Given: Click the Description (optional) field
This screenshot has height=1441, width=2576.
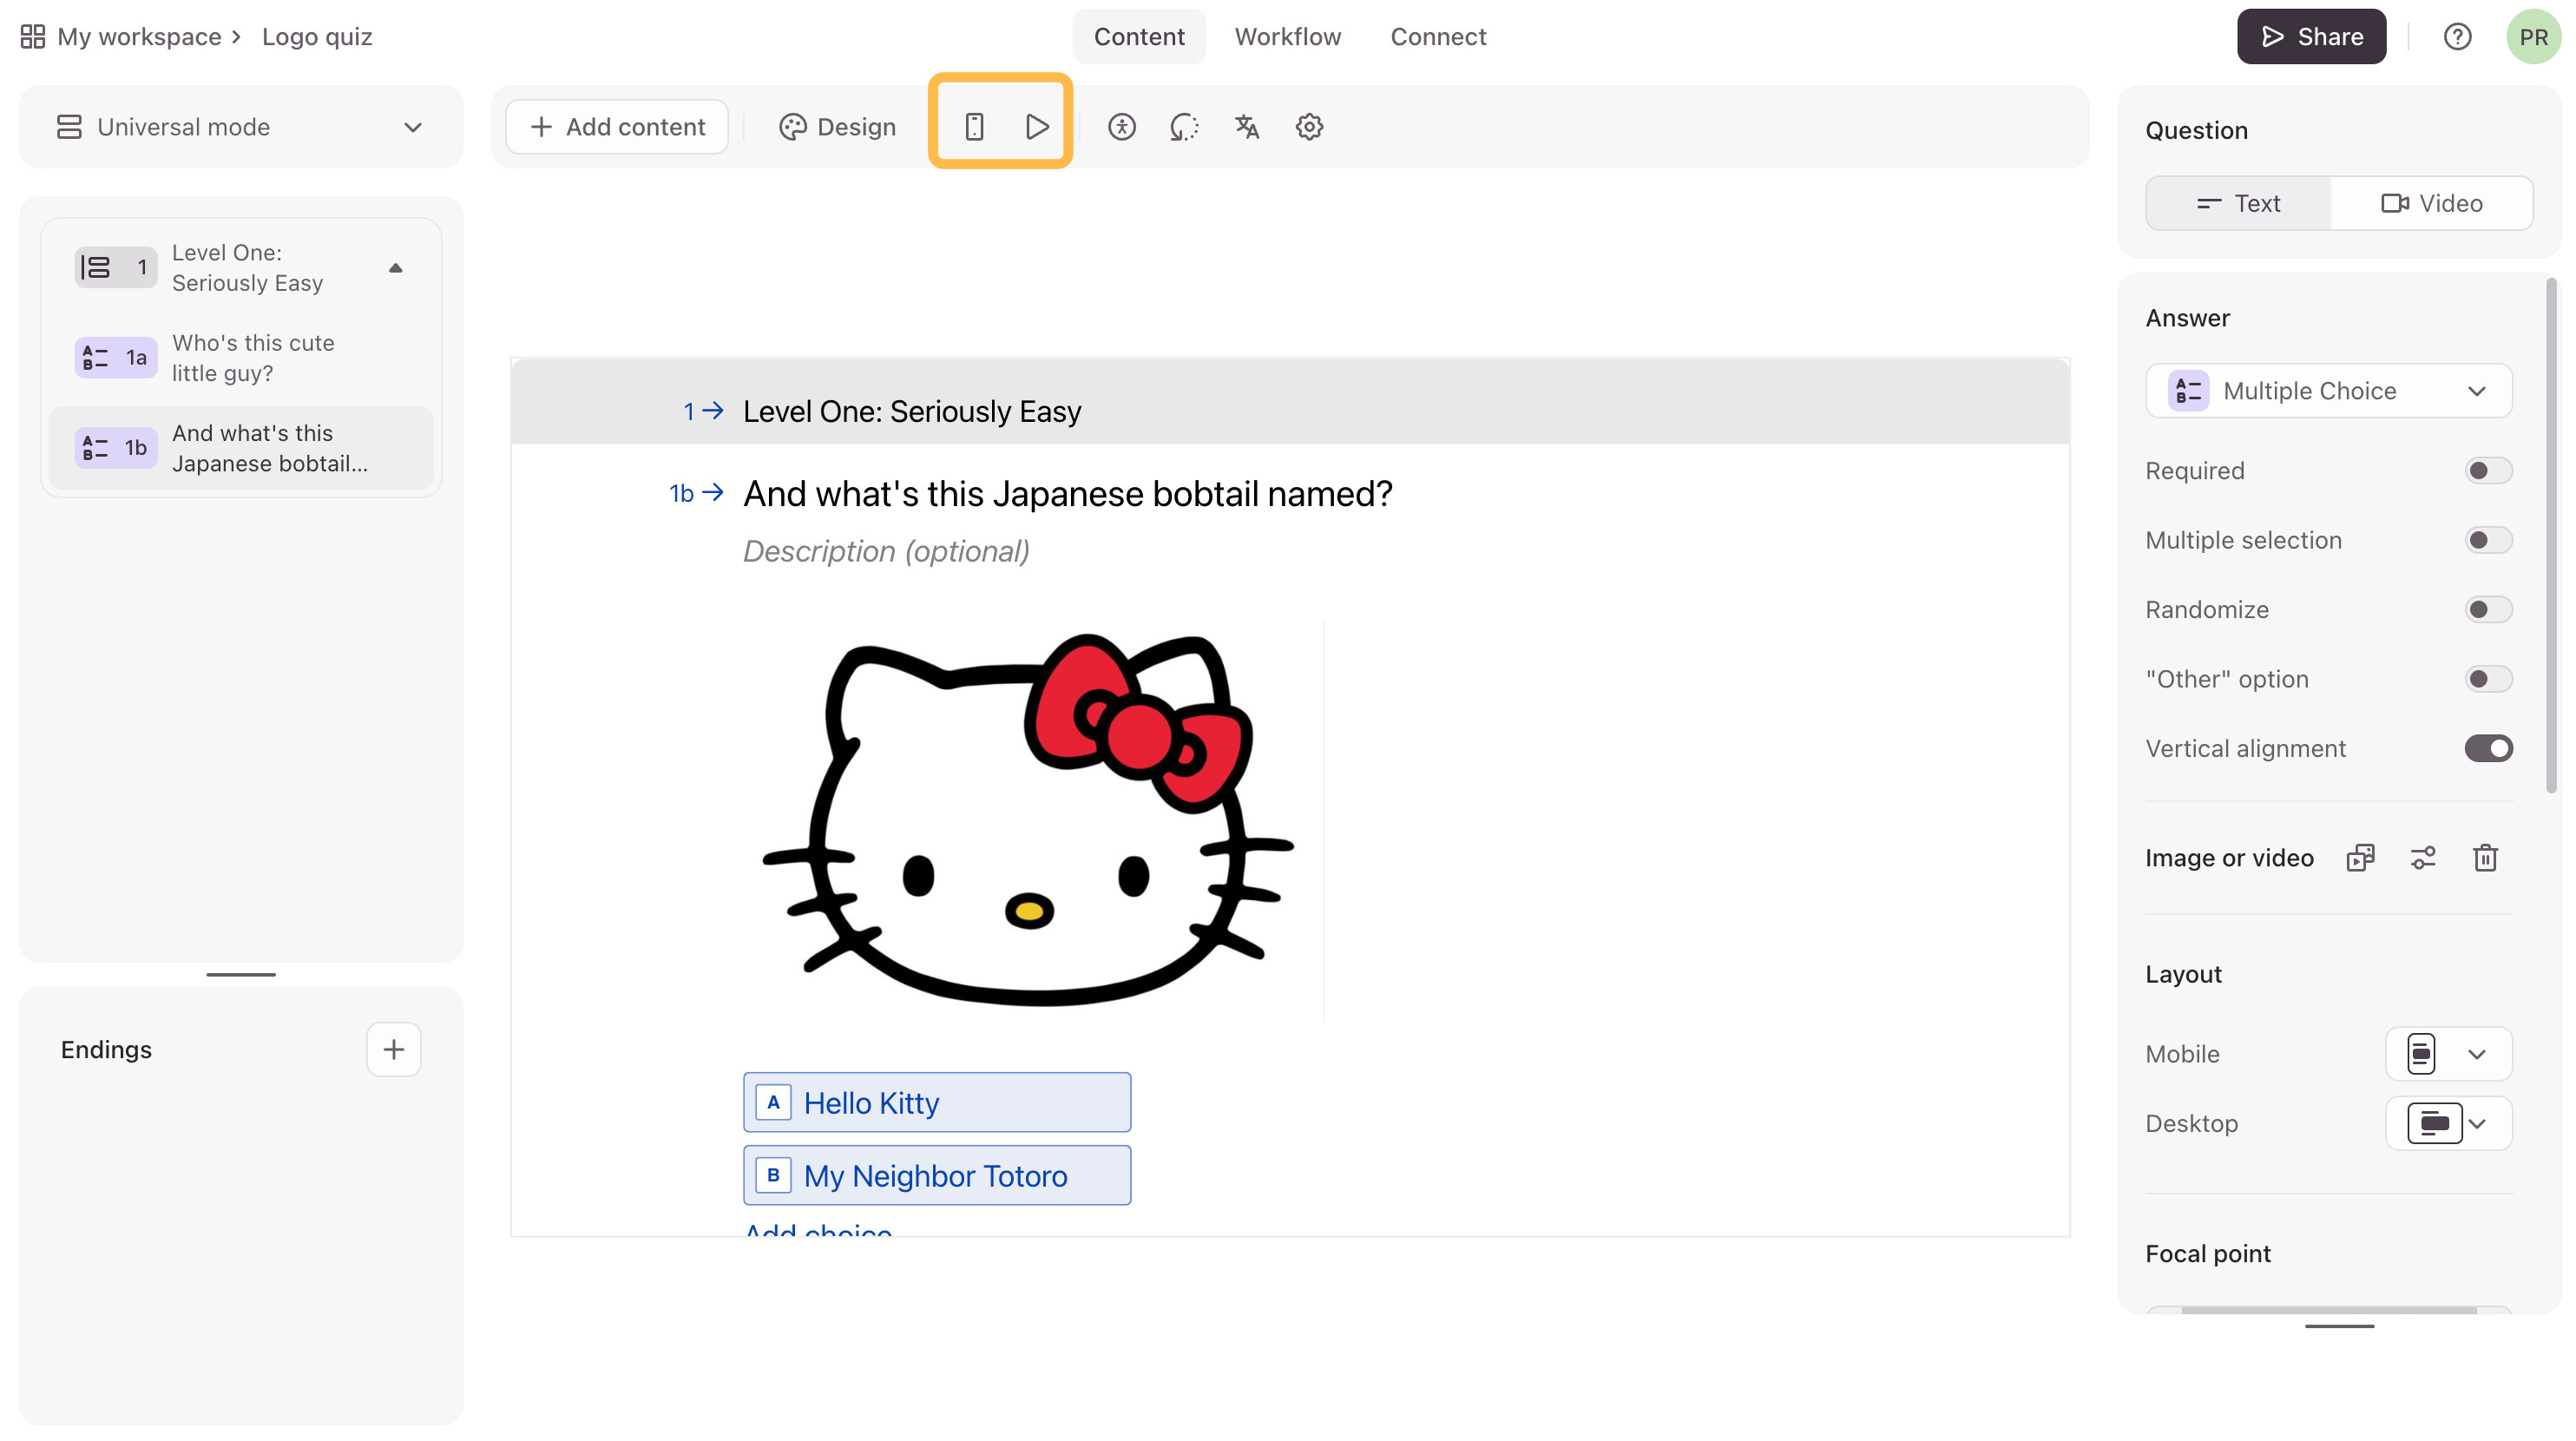Looking at the screenshot, I should coord(886,551).
